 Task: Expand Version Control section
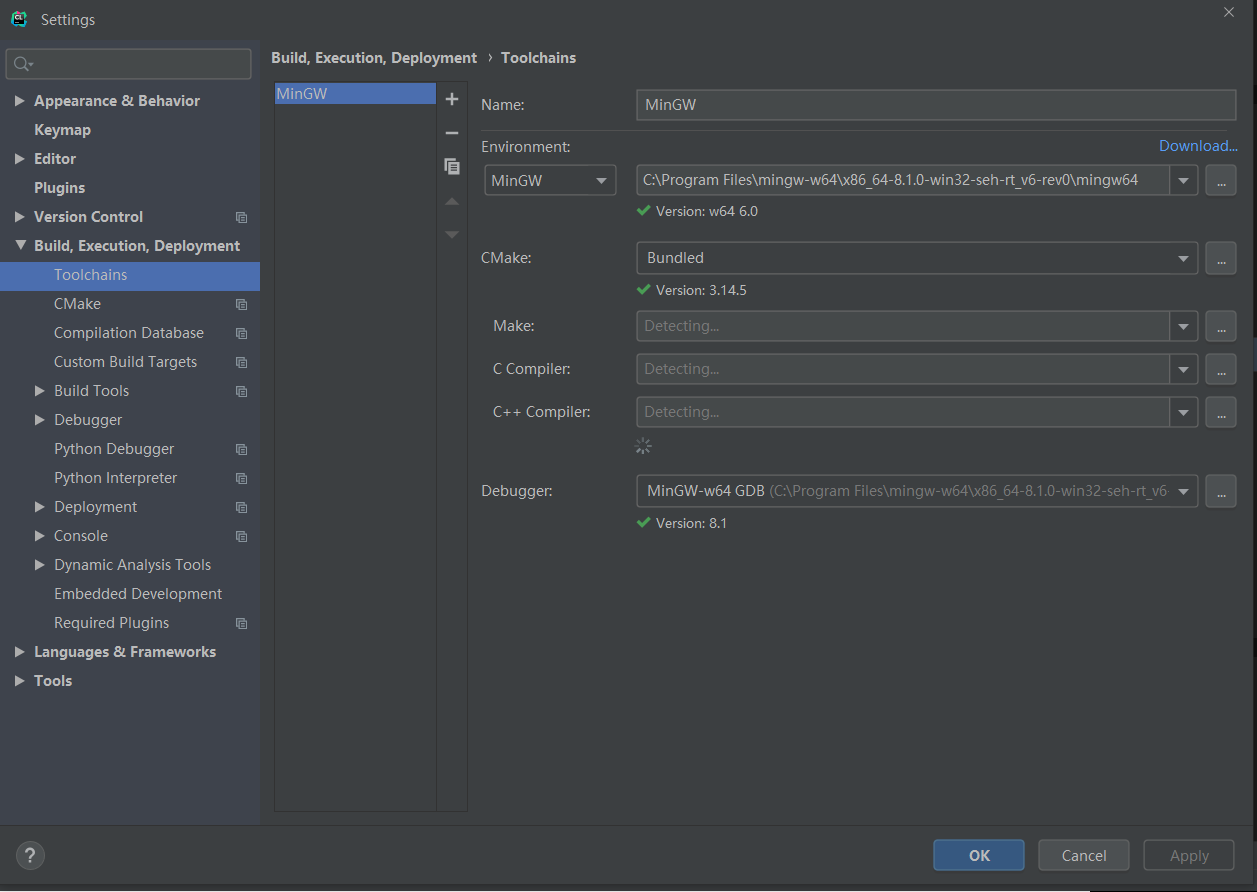(20, 217)
